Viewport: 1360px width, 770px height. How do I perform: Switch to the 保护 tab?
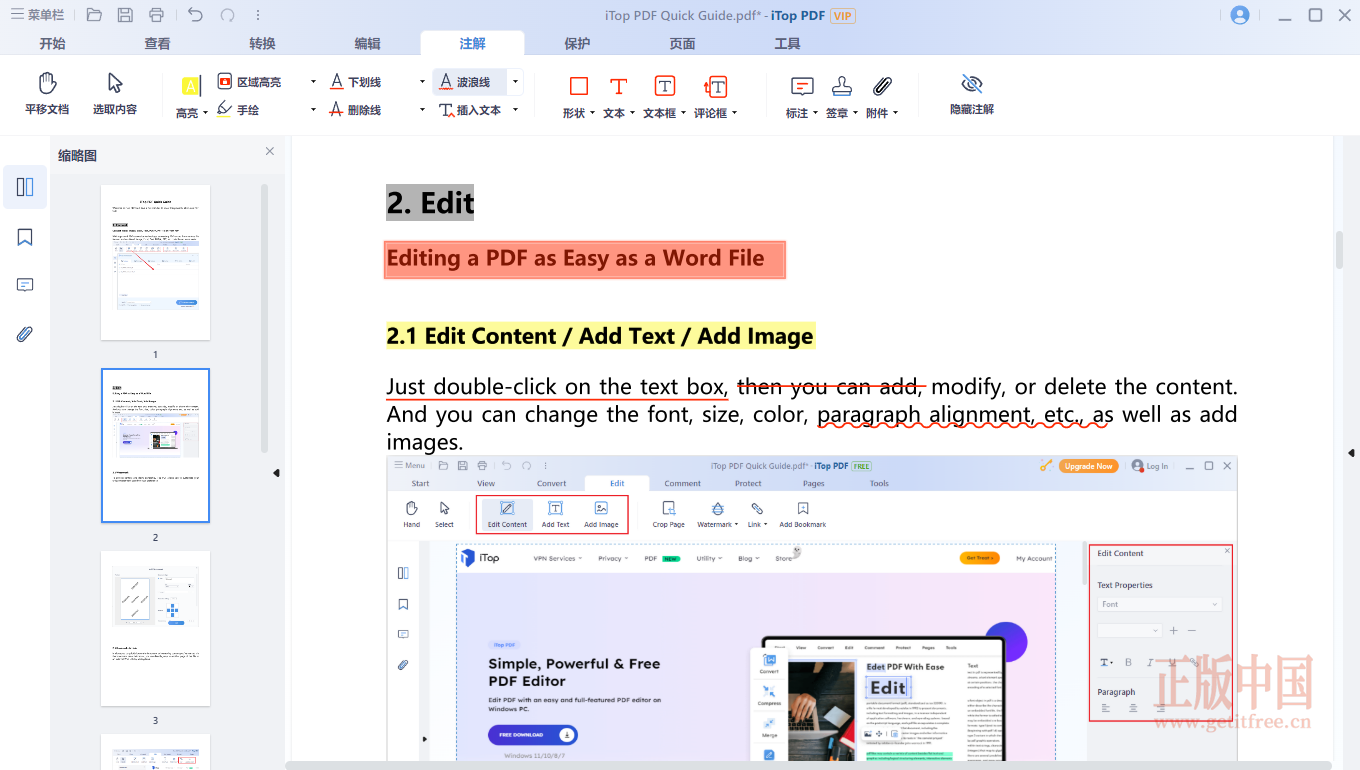click(577, 43)
